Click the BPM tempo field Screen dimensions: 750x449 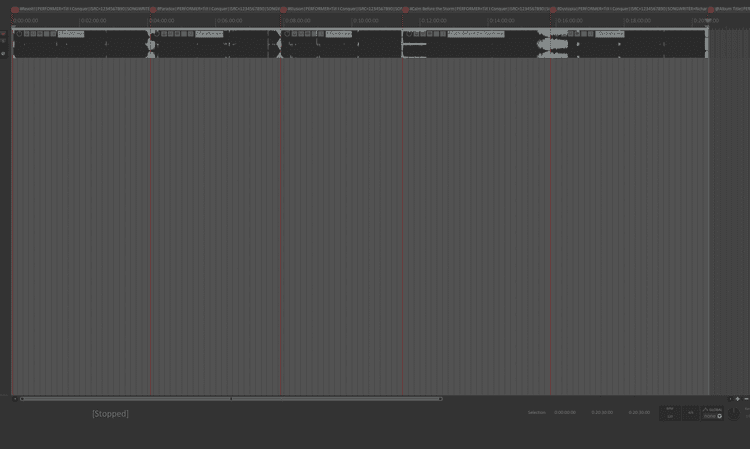pos(670,413)
